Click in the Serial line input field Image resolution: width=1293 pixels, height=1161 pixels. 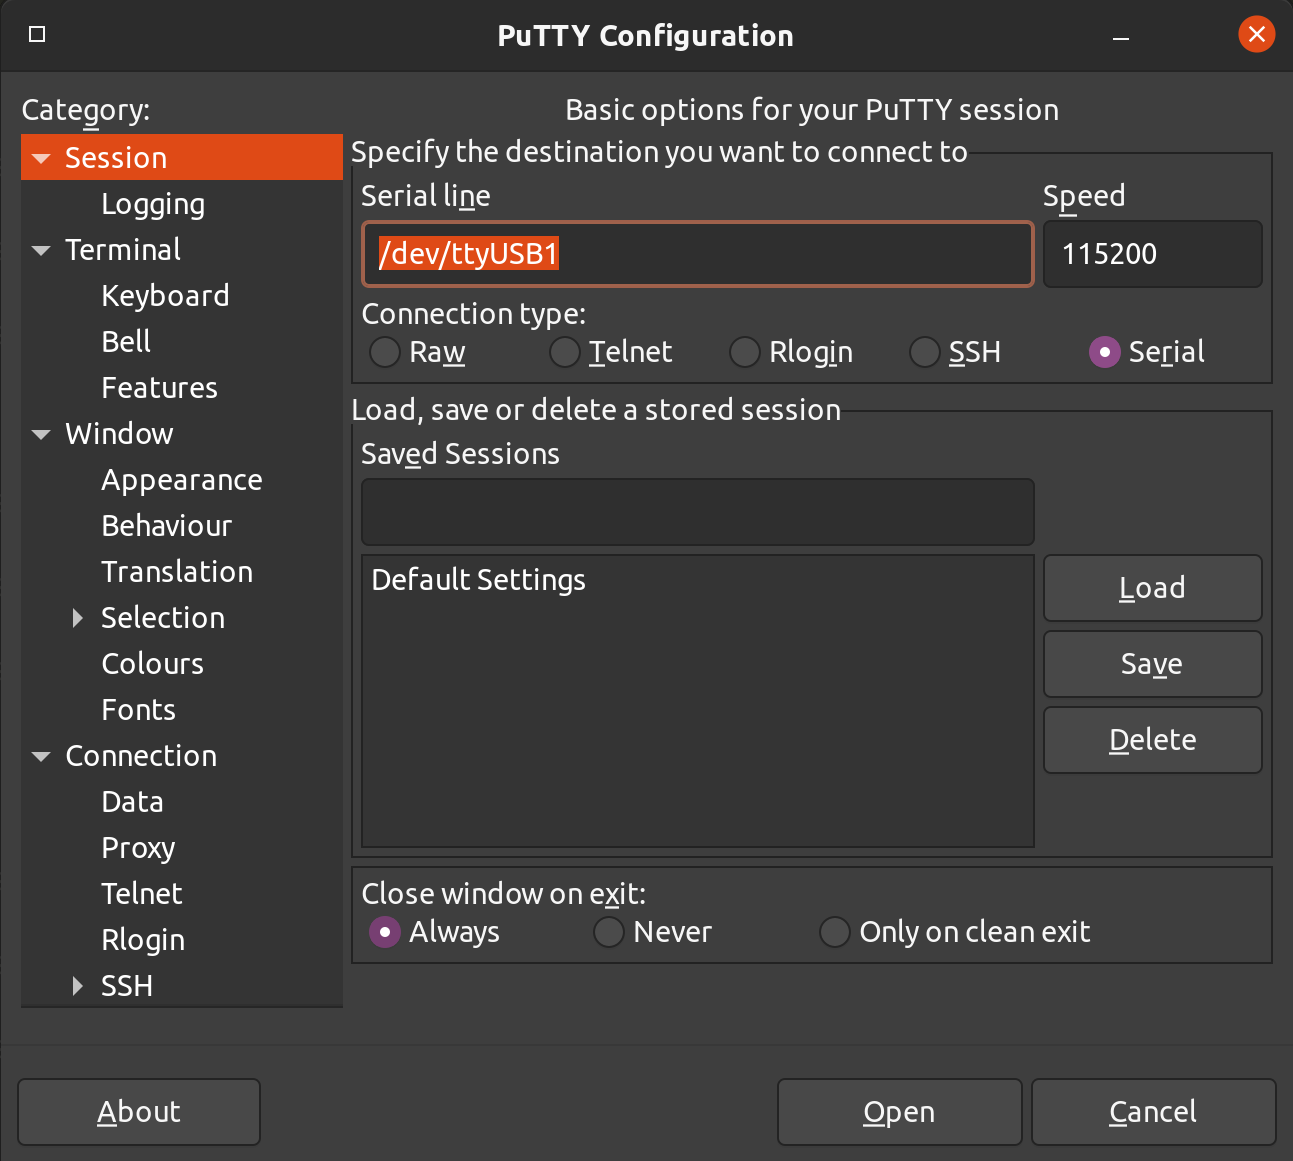(x=697, y=254)
